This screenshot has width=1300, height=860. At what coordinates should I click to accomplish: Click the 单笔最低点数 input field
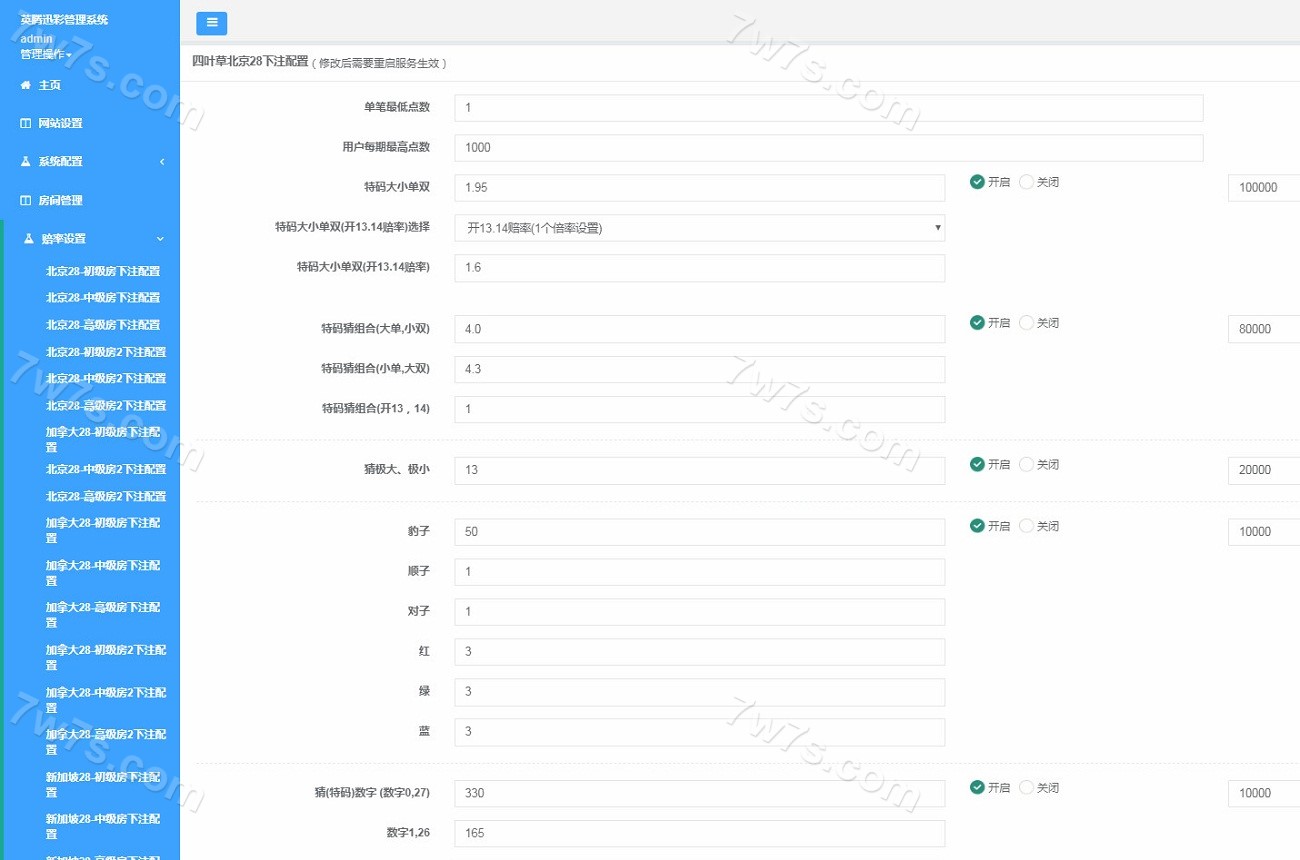tap(828, 108)
